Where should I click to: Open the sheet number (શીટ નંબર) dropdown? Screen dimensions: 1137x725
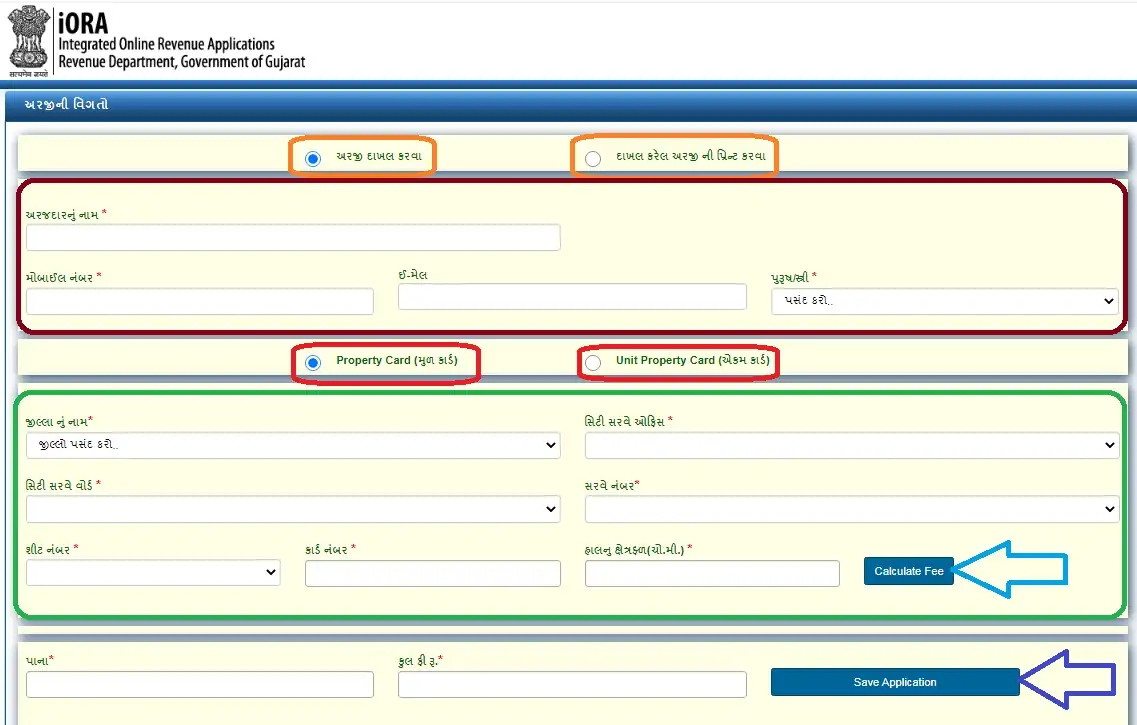[x=153, y=573]
